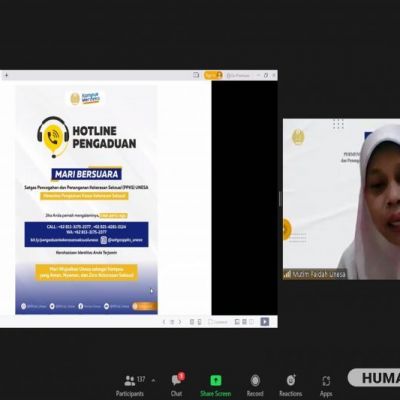
Task: Add a new tab with plus icon
Action: 6,76
